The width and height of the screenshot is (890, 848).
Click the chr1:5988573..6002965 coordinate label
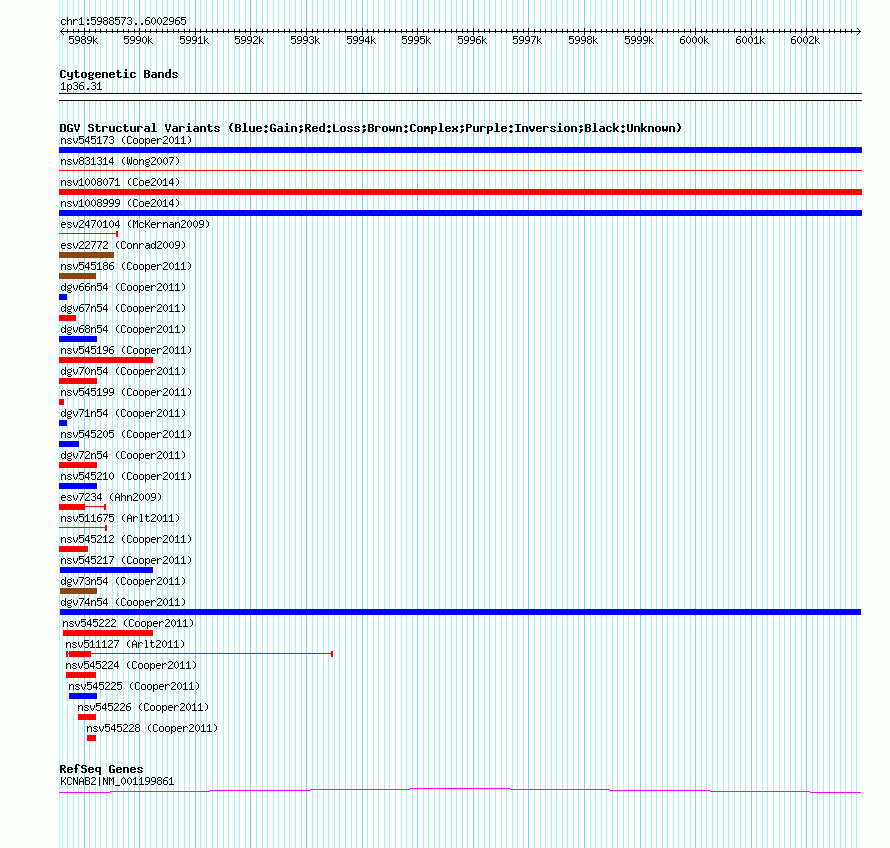123,21
